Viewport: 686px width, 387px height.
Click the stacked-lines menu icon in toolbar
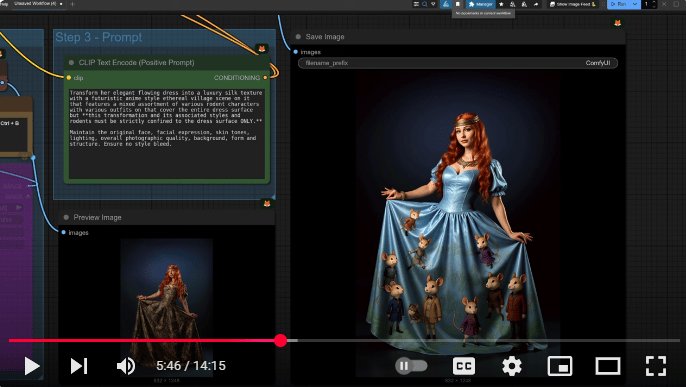(x=416, y=4)
